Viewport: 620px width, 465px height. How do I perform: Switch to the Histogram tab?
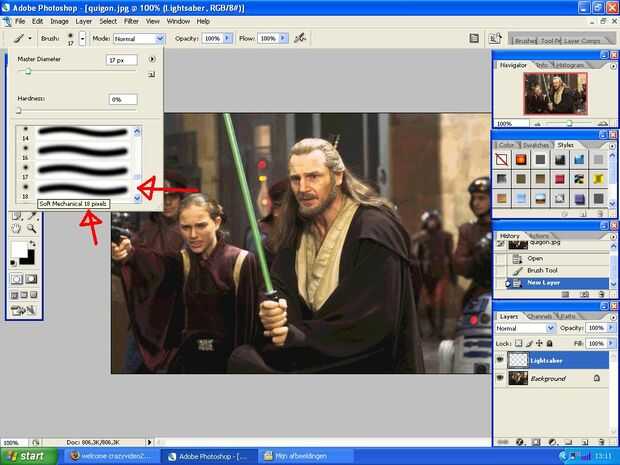[569, 65]
